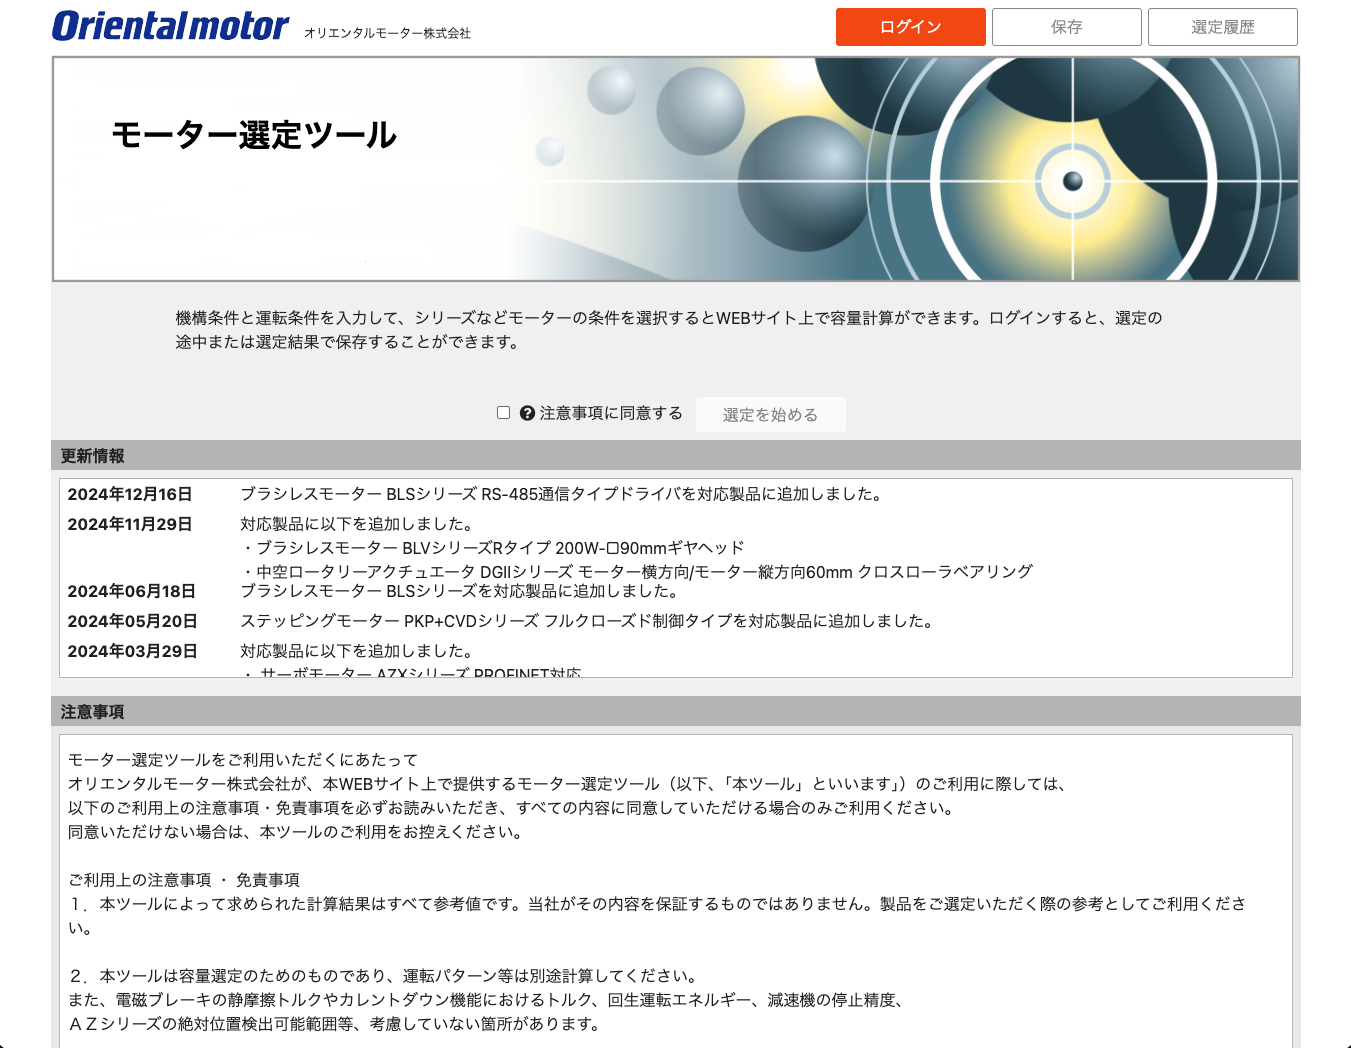Screen dimensions: 1351x1048
Task: Click the 2024年11月29日 update date
Action: coord(130,524)
